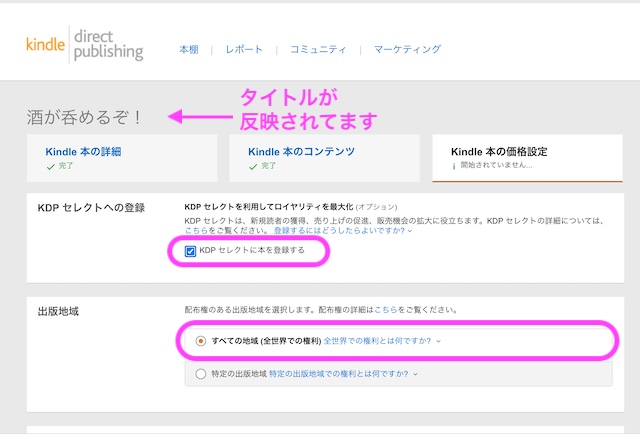Click the Kindle Direct Publishing logo
This screenshot has height=434, width=640.
(x=84, y=45)
